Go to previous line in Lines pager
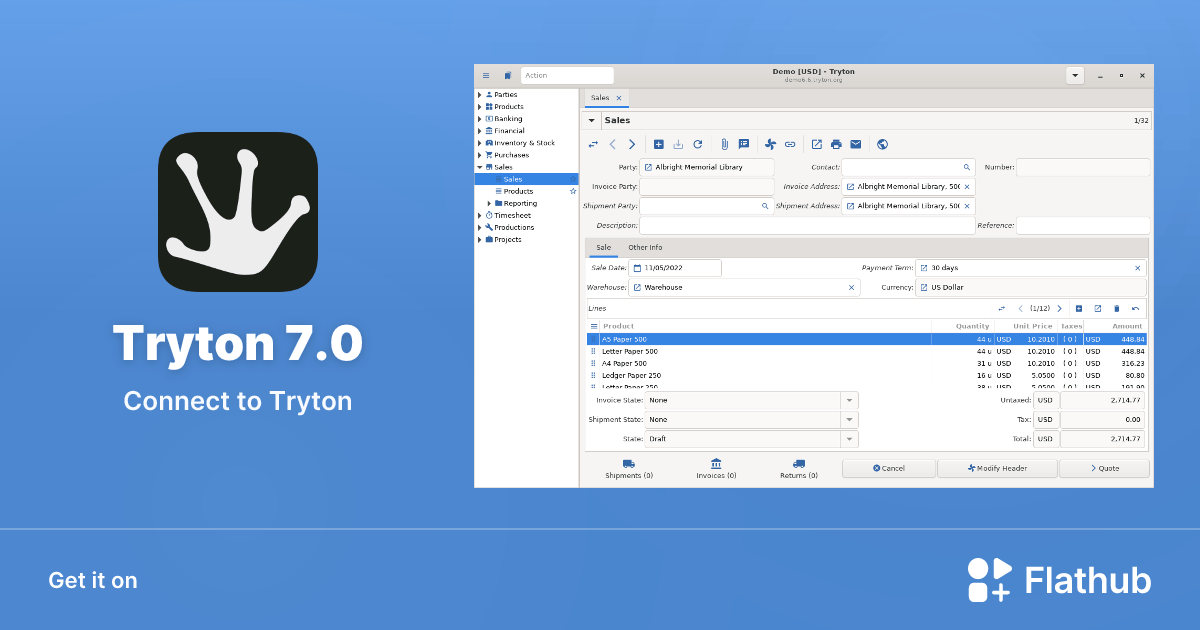The height and width of the screenshot is (630, 1200). point(1021,308)
